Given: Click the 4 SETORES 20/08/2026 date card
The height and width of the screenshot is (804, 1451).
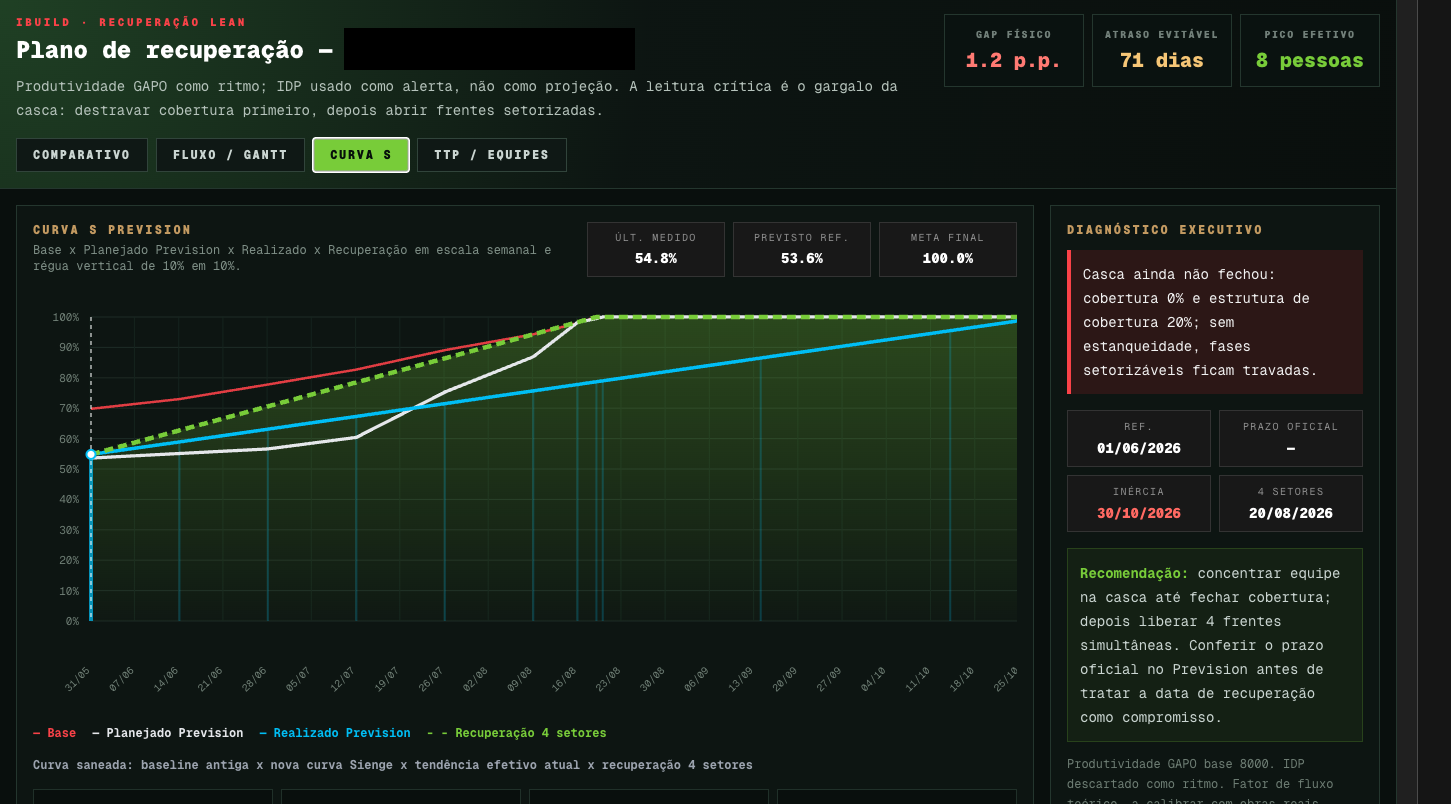Looking at the screenshot, I should (1291, 503).
